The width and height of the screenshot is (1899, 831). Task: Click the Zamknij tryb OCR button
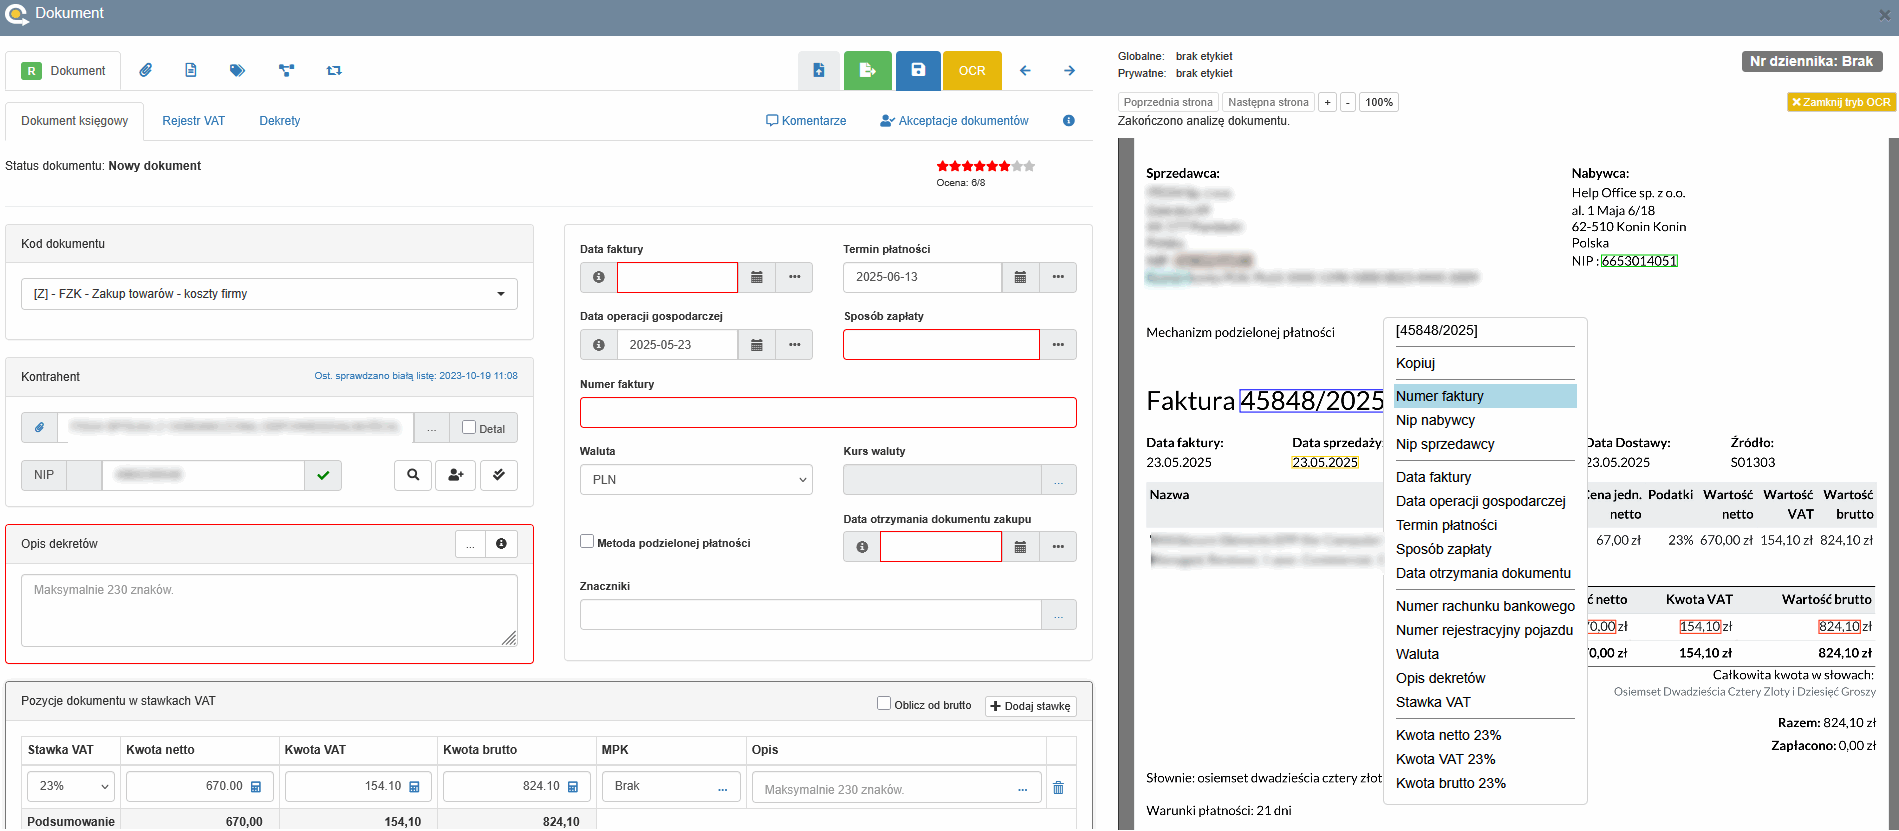[x=1840, y=102]
